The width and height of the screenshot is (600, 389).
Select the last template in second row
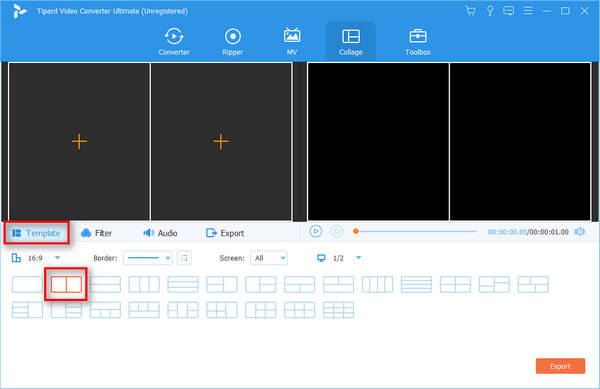point(338,310)
